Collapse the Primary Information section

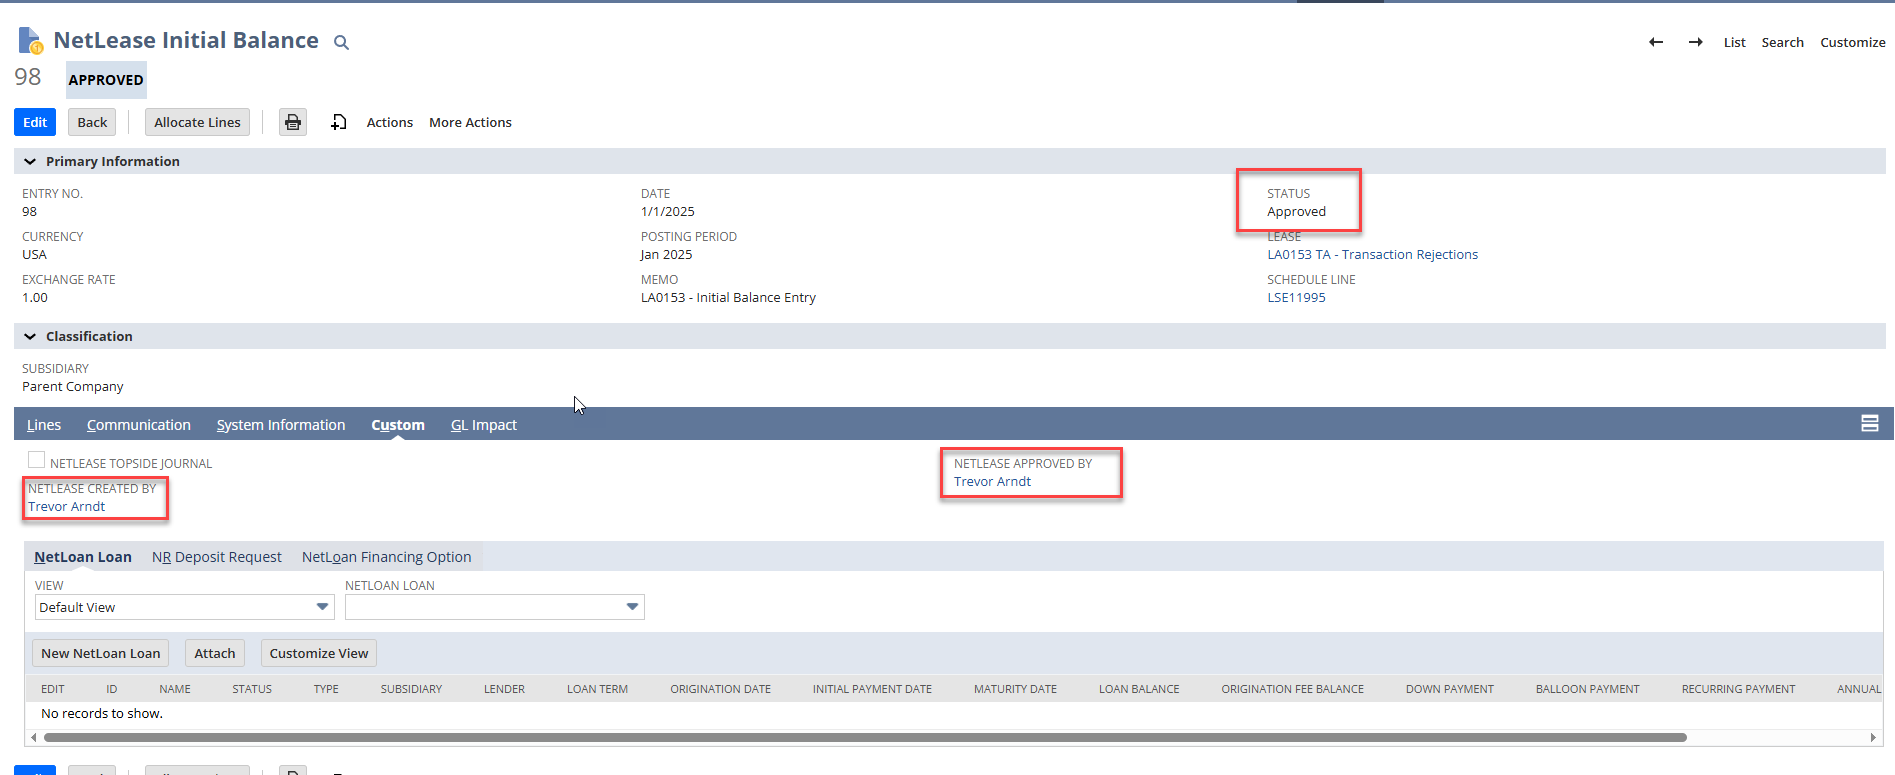coord(30,161)
